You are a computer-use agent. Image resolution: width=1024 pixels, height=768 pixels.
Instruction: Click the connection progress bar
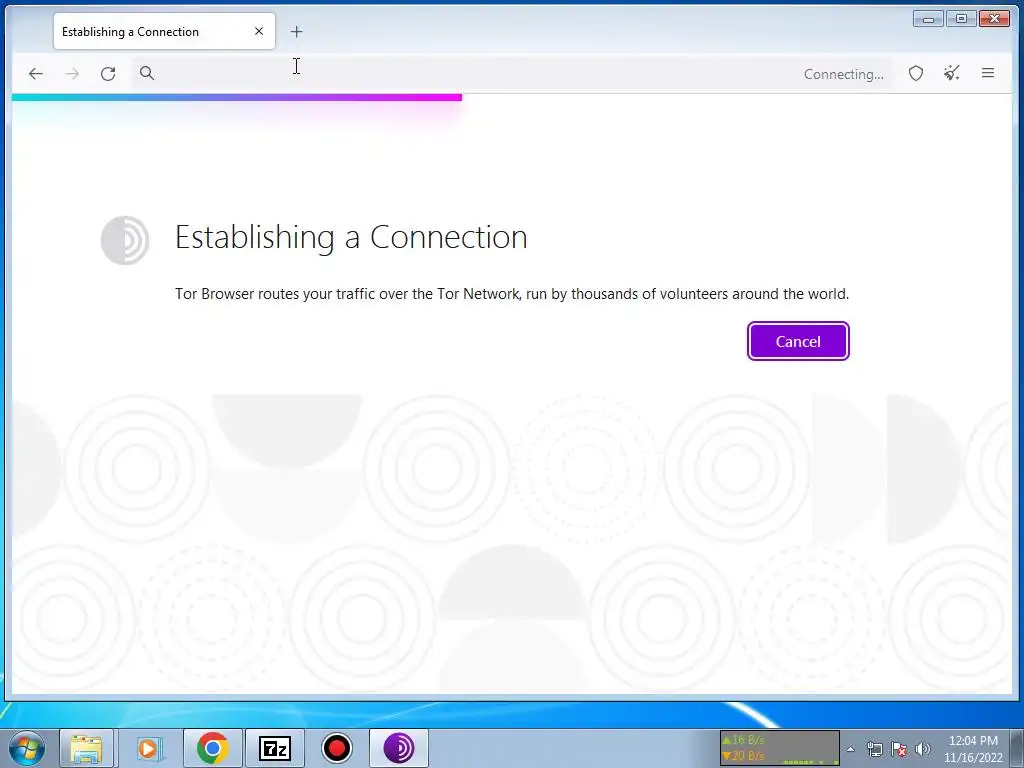click(x=237, y=97)
